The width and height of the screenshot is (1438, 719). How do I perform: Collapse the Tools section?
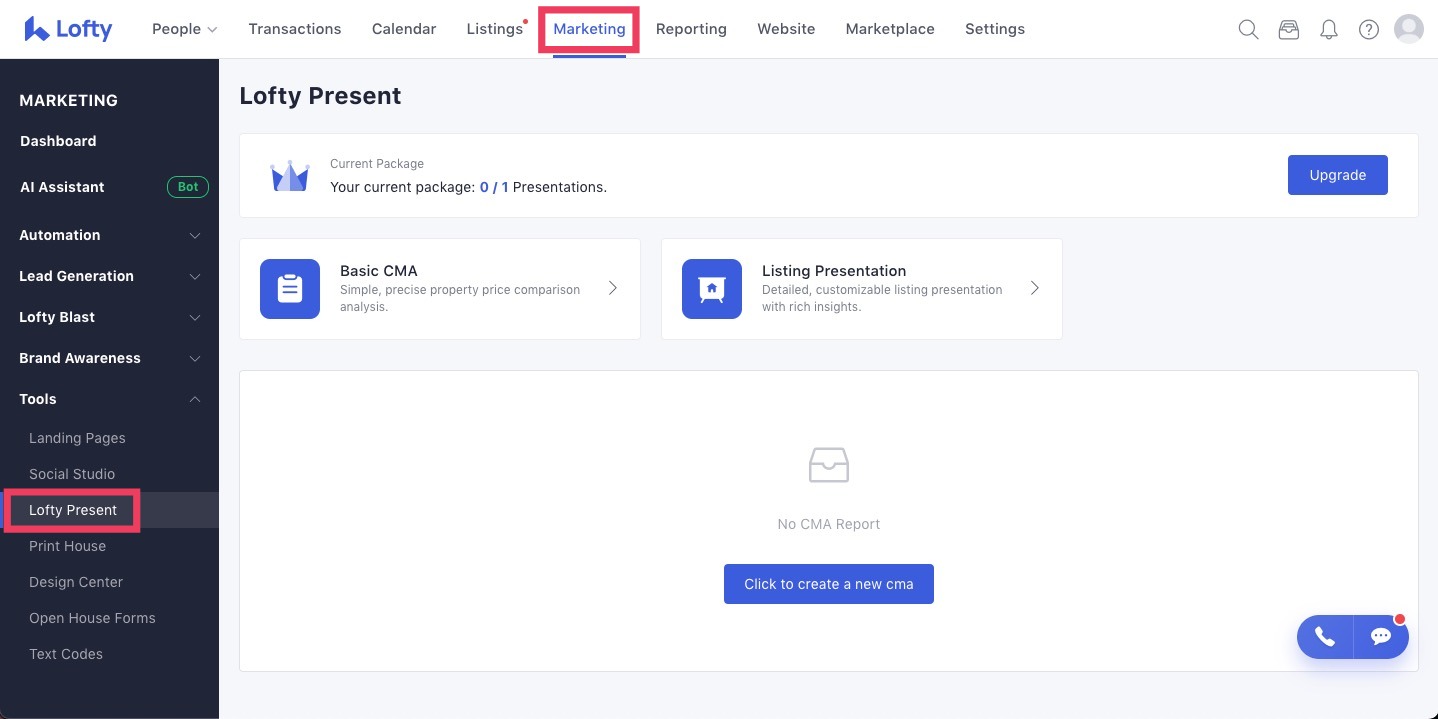[x=109, y=399]
